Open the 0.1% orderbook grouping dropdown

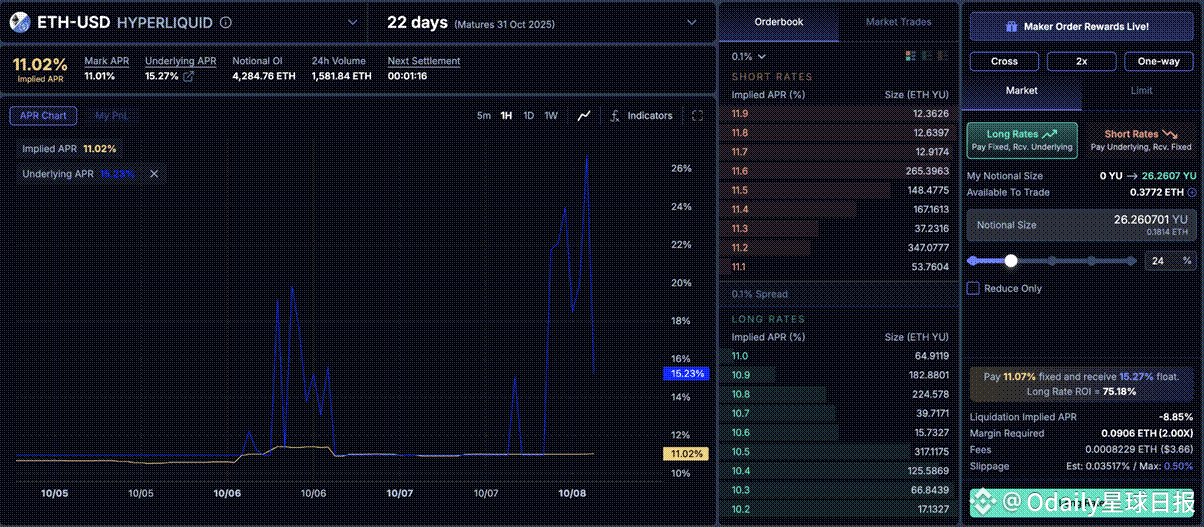click(749, 57)
